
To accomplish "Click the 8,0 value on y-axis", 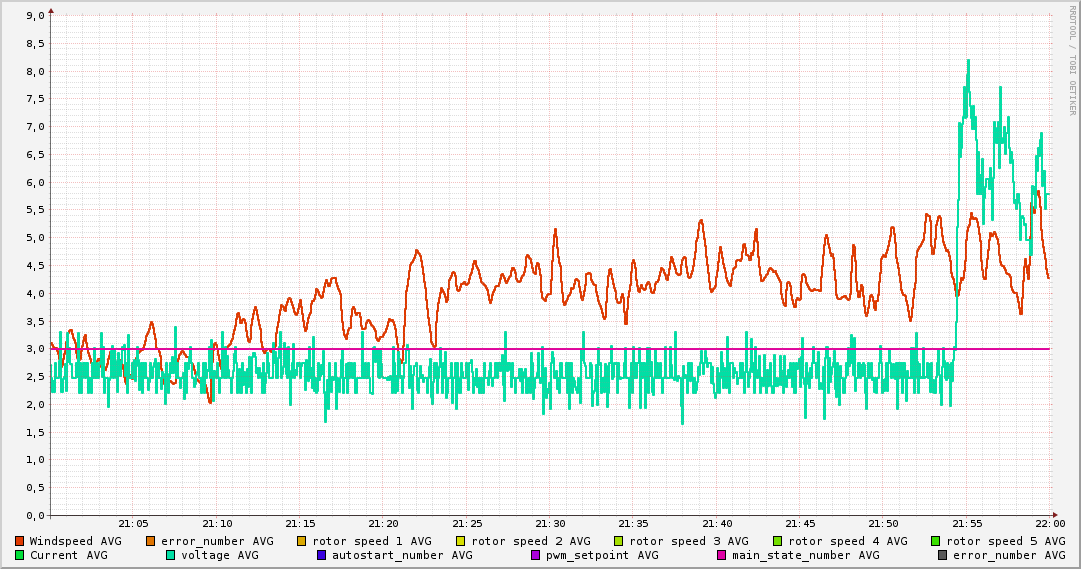I will click(x=34, y=72).
